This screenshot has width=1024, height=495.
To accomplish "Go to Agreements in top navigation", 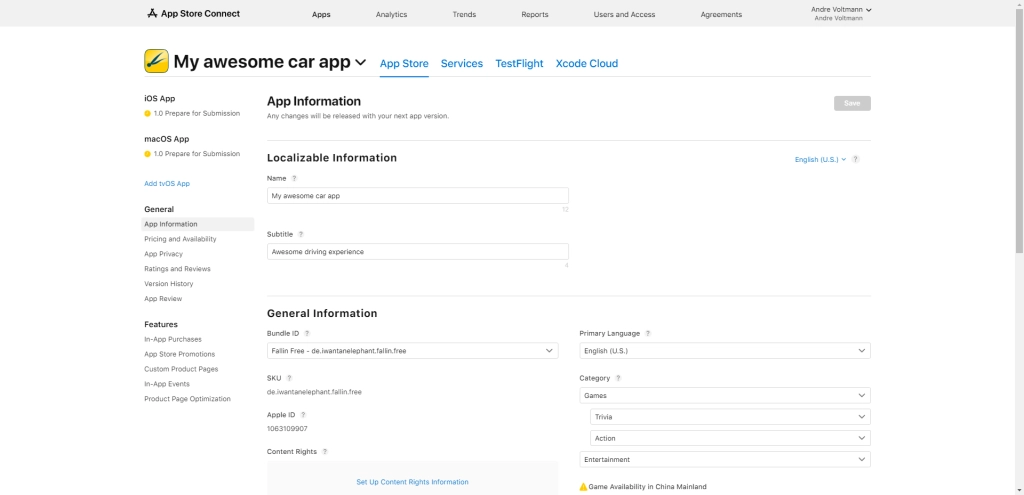I will [721, 14].
